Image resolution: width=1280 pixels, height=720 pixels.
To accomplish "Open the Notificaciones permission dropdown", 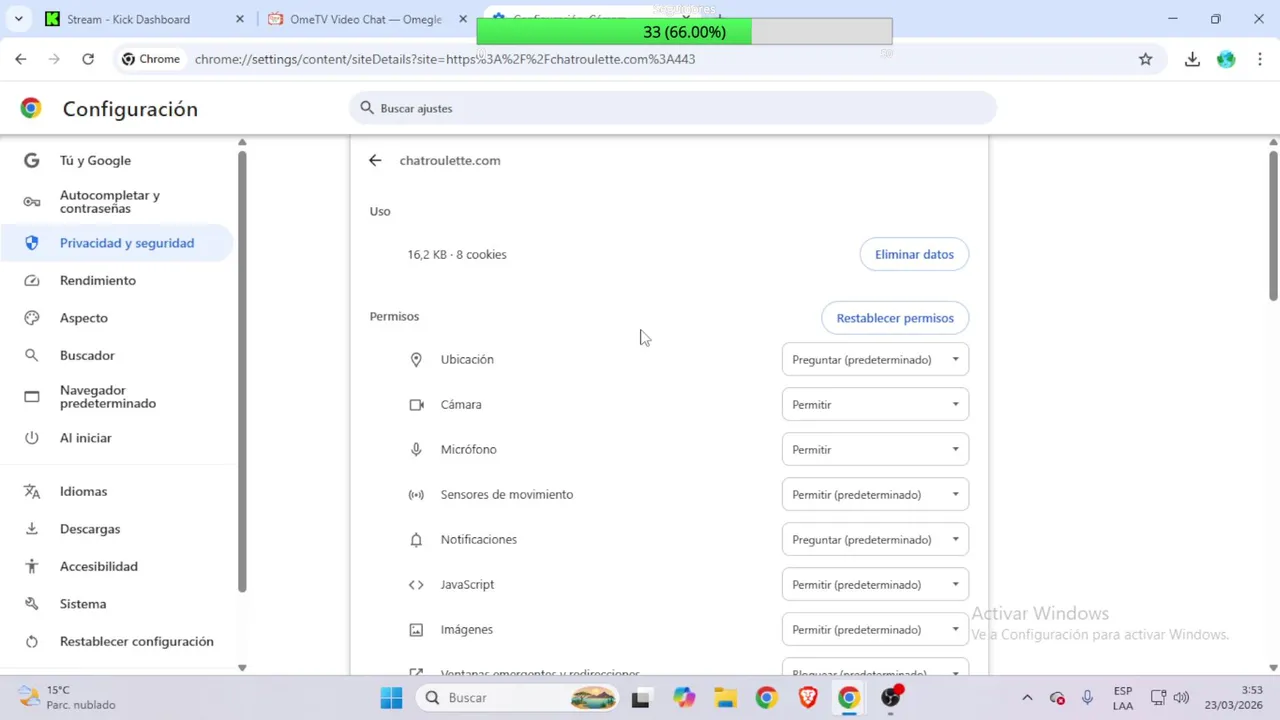I will (x=875, y=539).
